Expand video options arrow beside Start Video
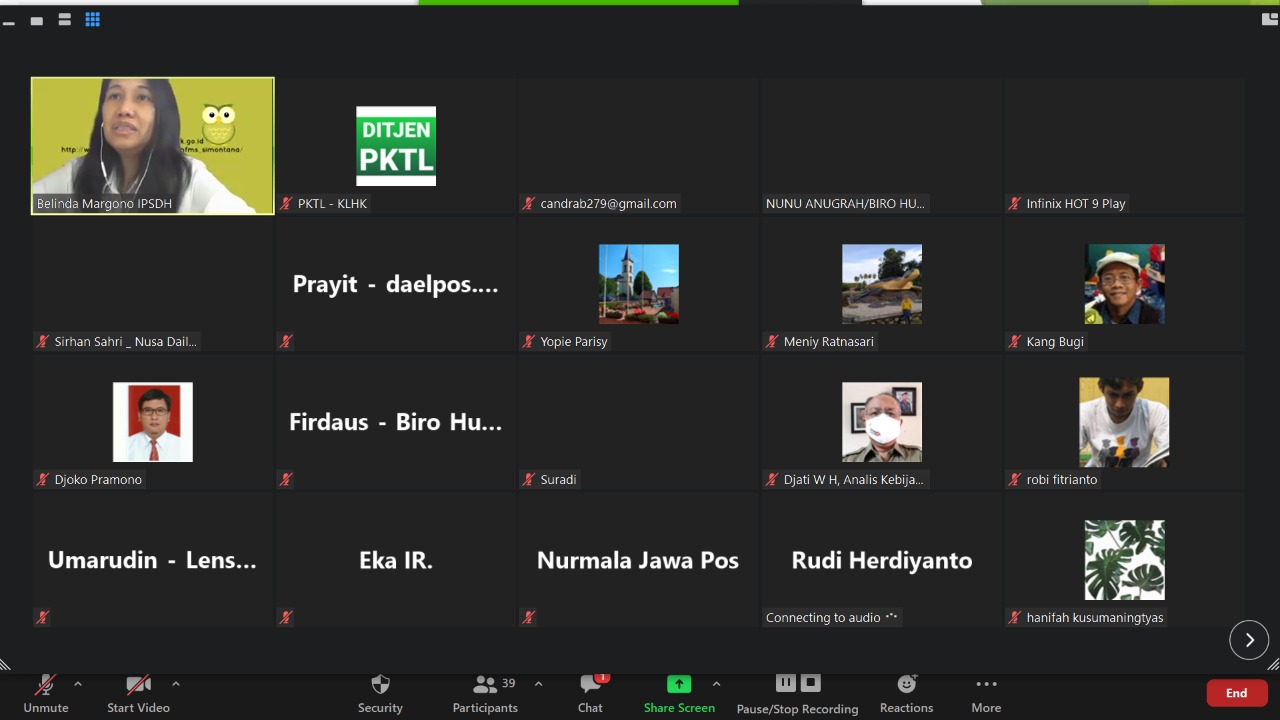The width and height of the screenshot is (1280, 720). [176, 684]
